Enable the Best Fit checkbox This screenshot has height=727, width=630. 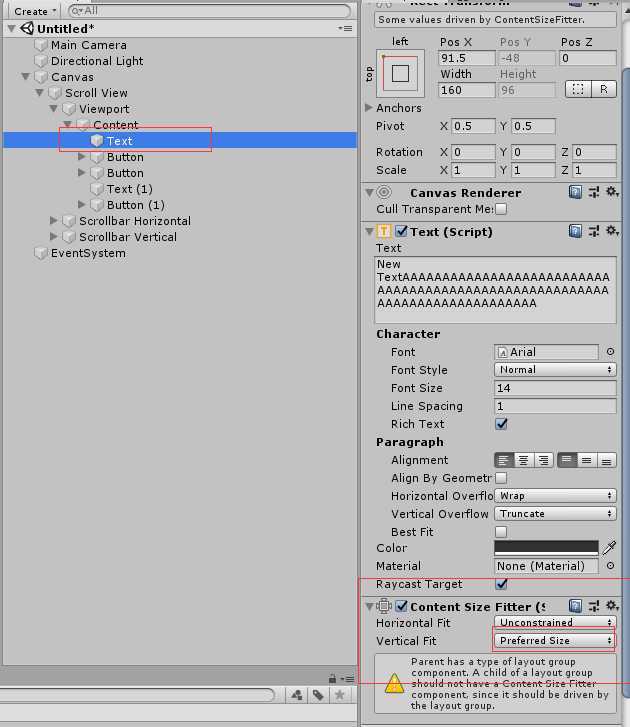[x=501, y=531]
